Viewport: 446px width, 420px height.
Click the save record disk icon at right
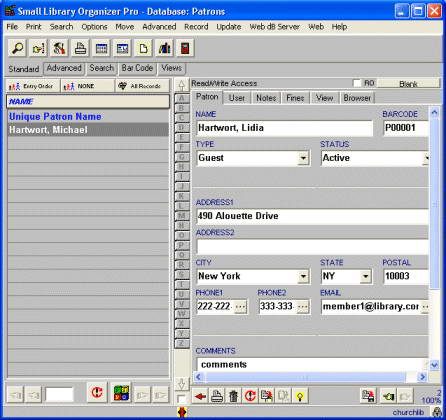coord(368,396)
